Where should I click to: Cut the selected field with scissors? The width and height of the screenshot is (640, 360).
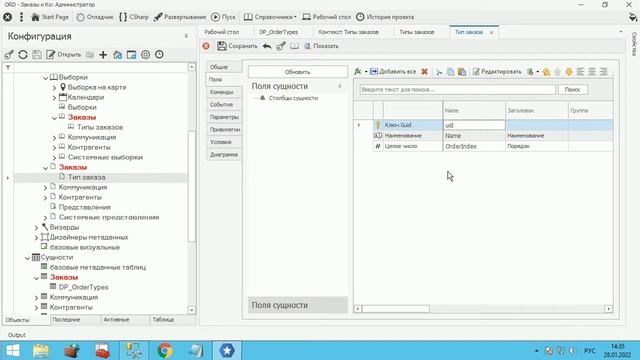[x=439, y=72]
